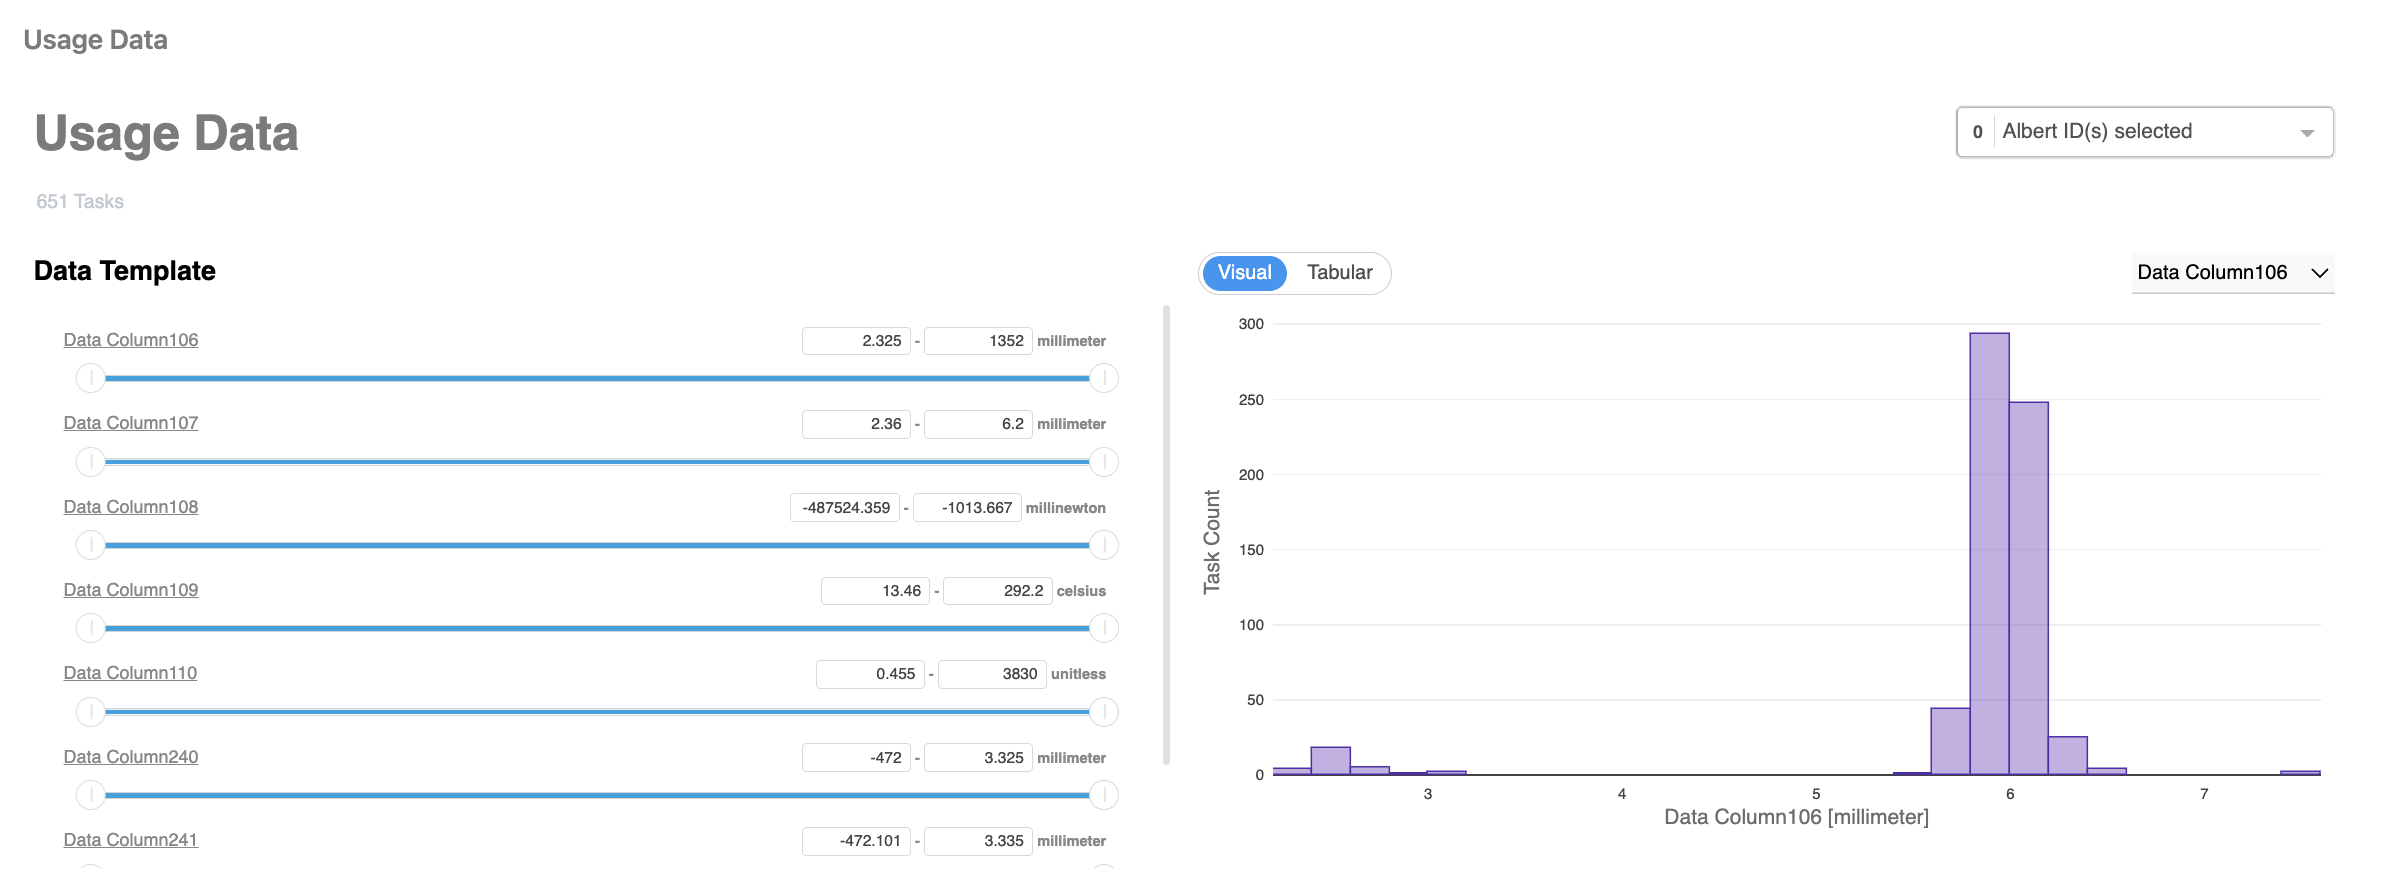
Task: Click Data Column106 maximum value field
Action: [978, 341]
